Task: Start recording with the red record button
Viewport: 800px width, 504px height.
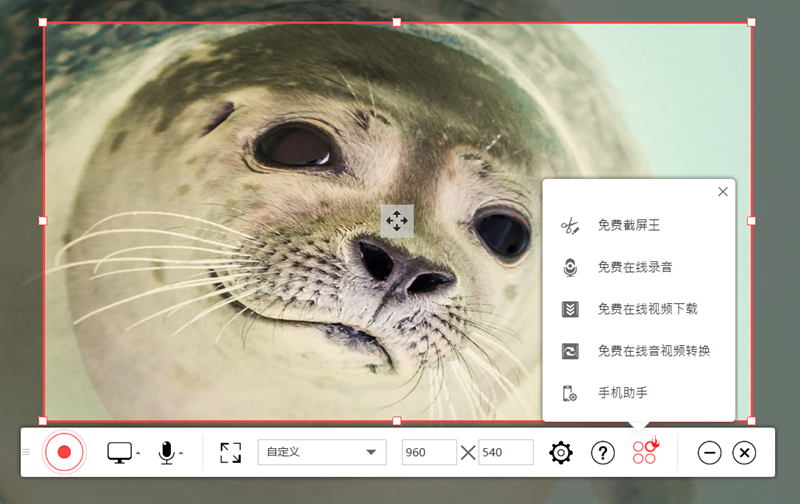Action: (x=64, y=452)
